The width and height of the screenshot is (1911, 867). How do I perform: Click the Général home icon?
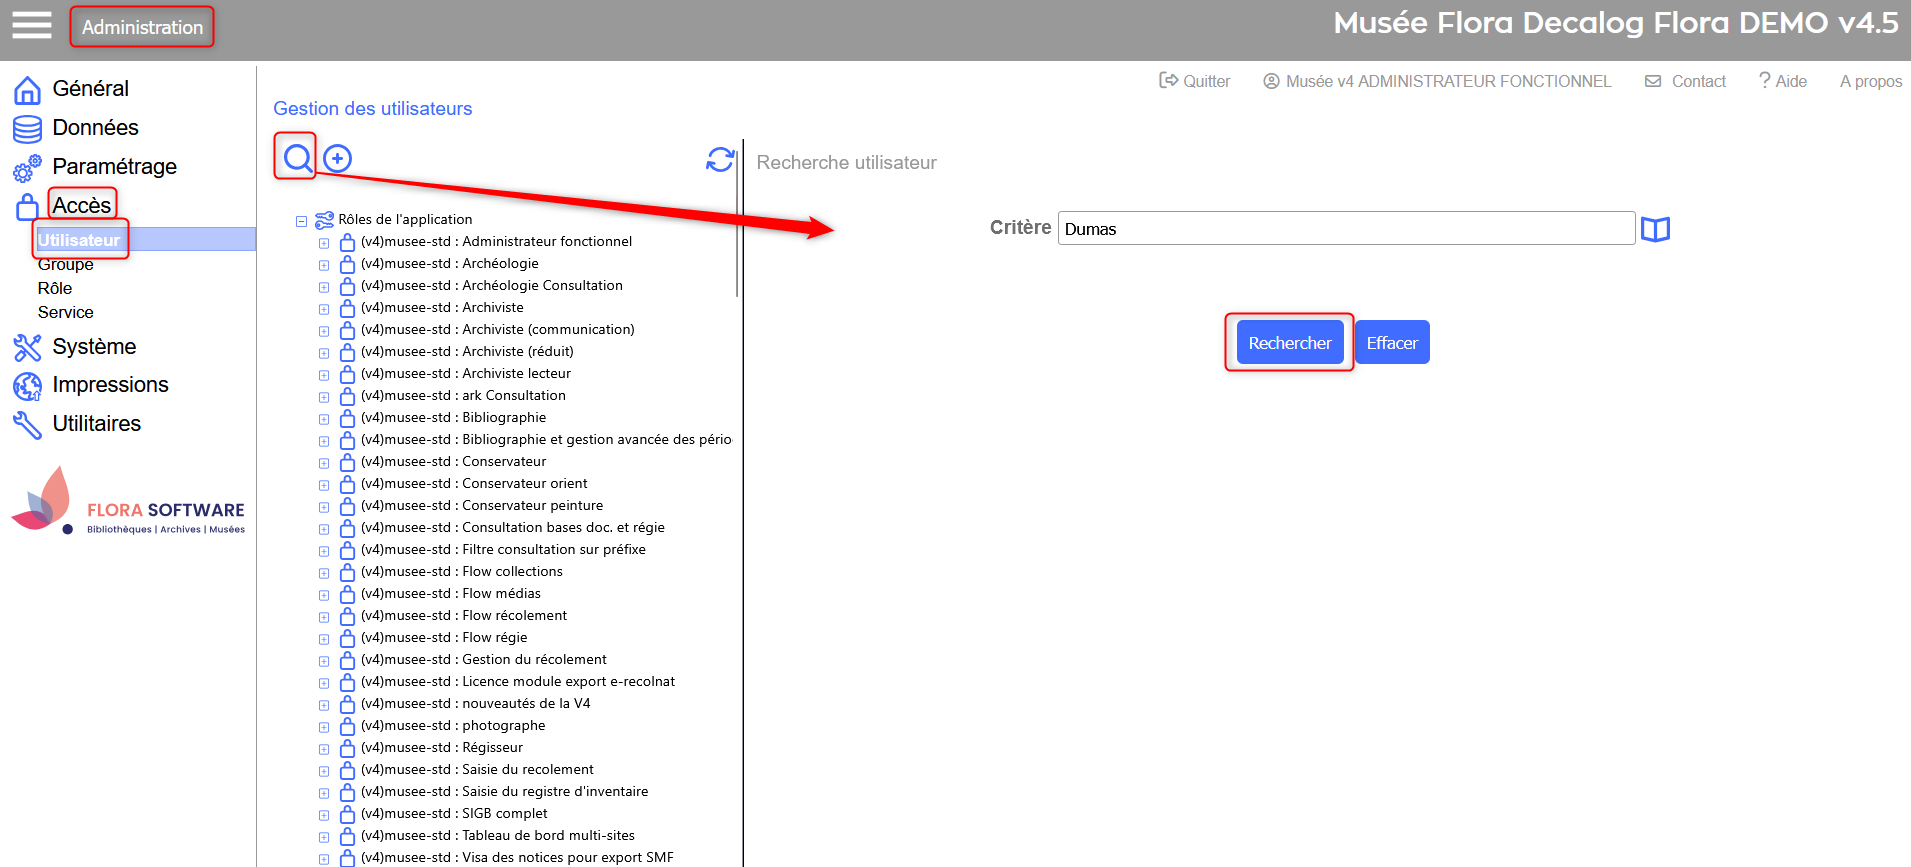[x=27, y=90]
